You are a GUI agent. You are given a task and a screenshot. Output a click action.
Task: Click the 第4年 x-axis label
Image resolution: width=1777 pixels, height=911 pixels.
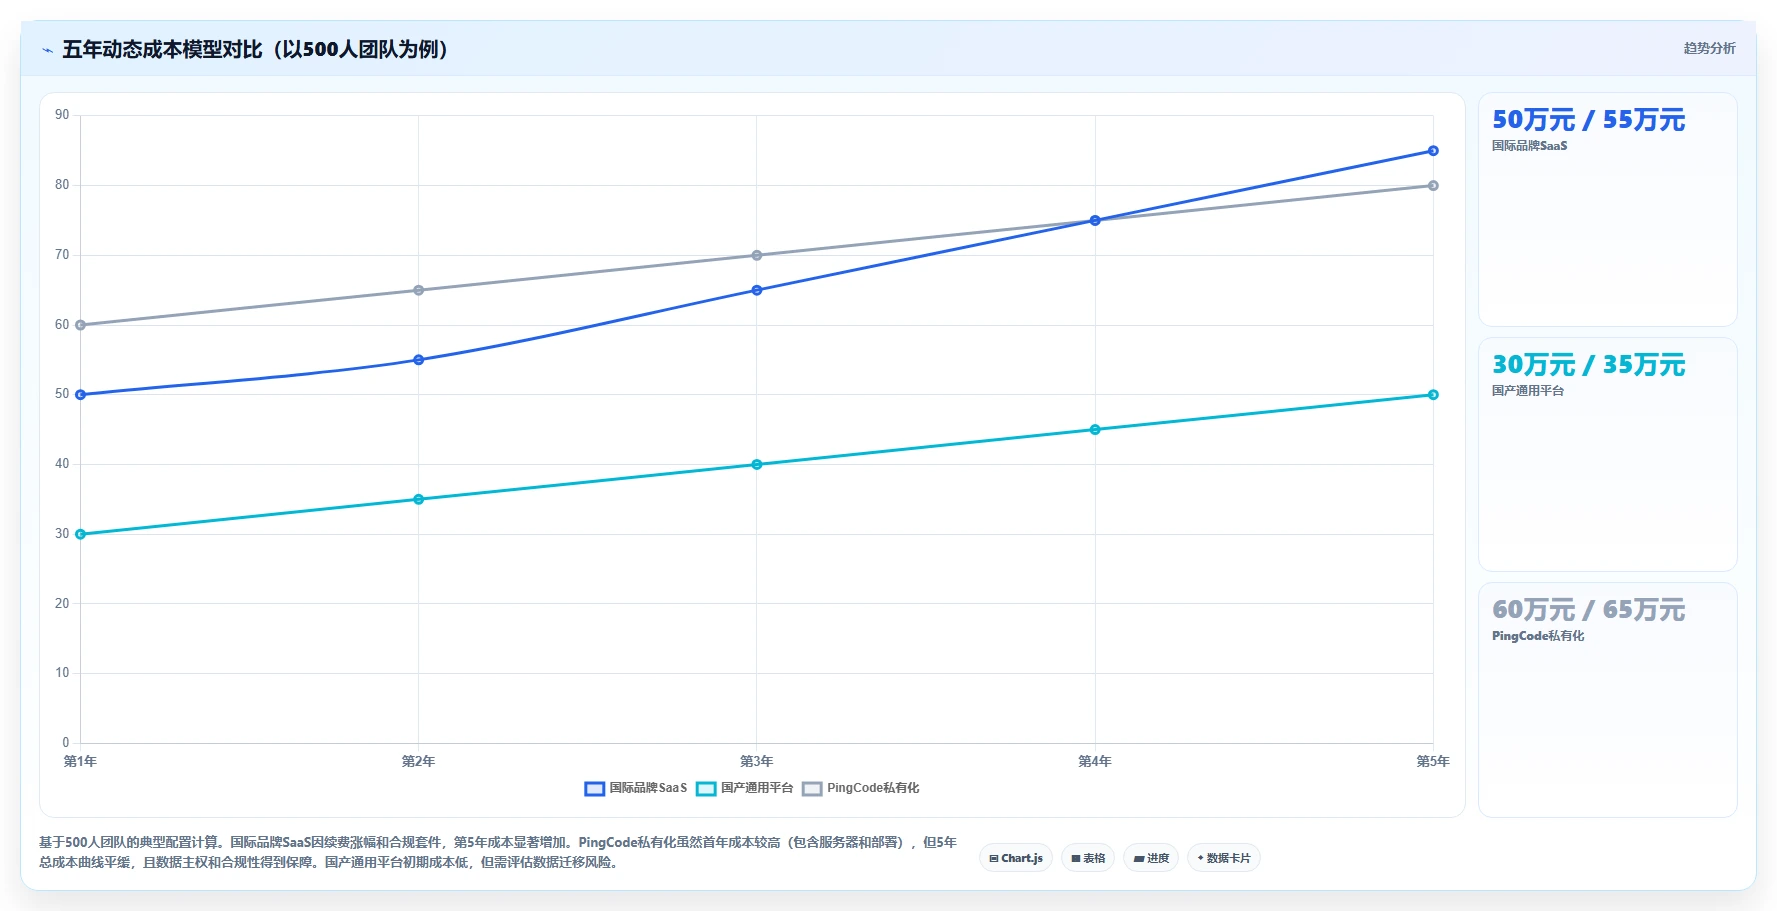pos(1095,761)
